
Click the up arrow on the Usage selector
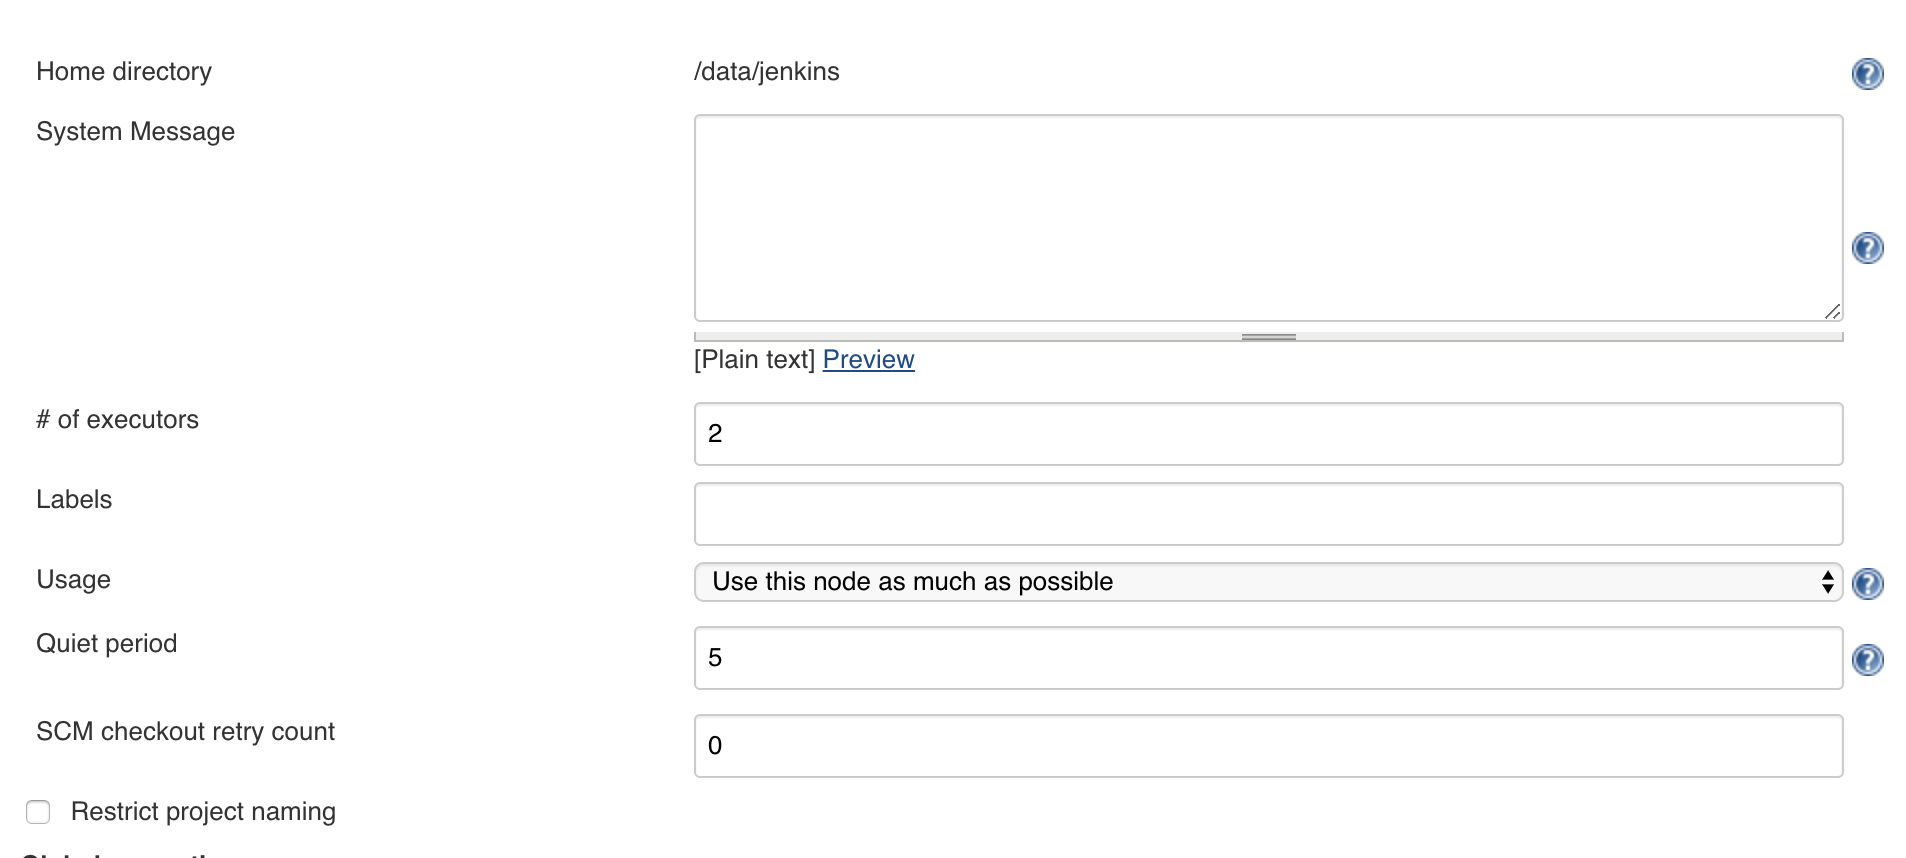tap(1827, 575)
